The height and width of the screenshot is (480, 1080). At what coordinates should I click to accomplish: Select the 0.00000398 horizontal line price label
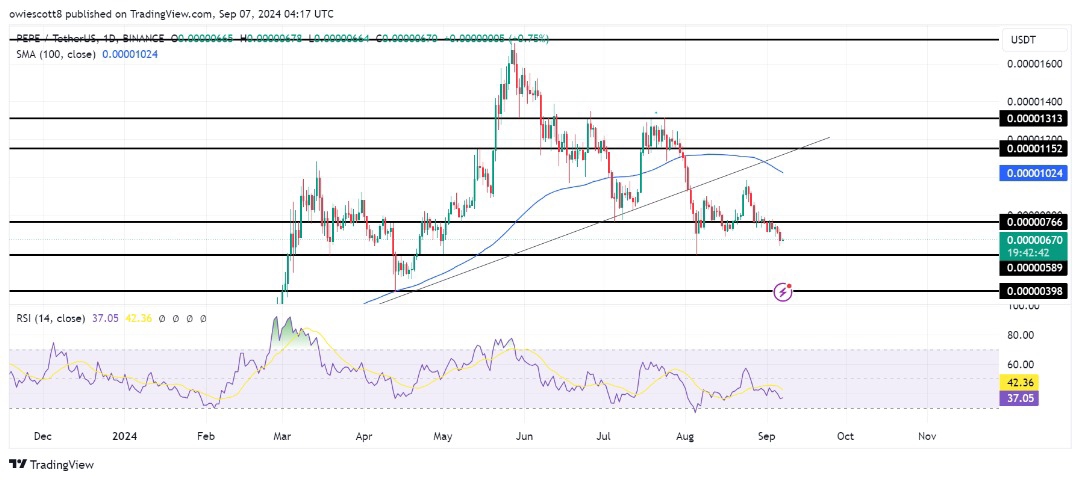click(x=1038, y=291)
